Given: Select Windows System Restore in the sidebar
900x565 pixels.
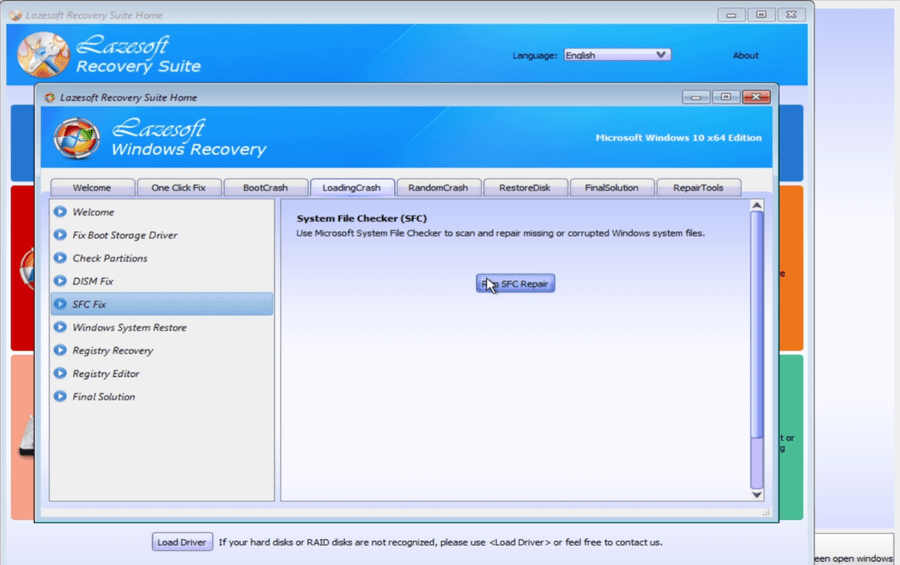Looking at the screenshot, I should click(162, 327).
